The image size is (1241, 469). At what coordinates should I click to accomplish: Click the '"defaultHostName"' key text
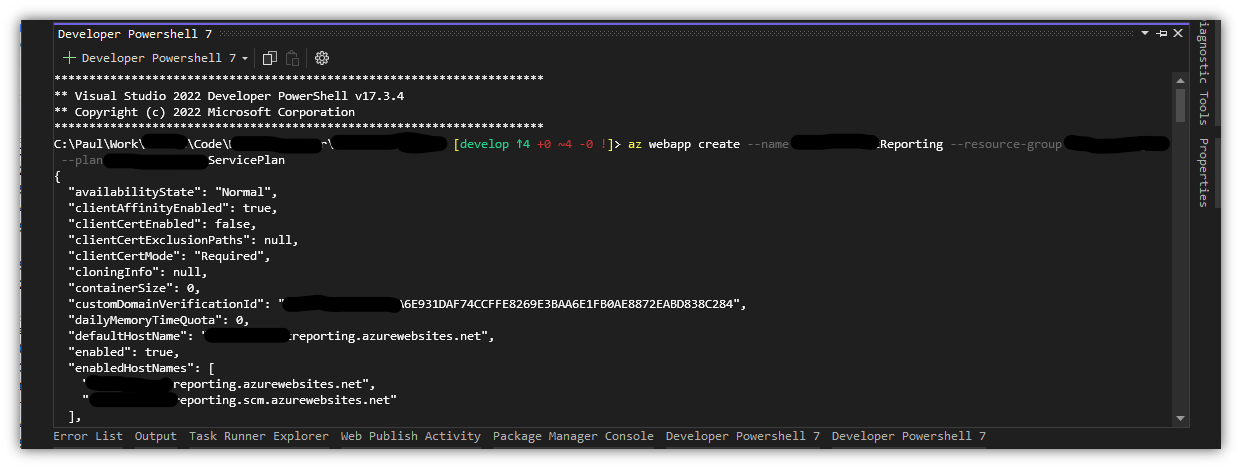coord(130,336)
